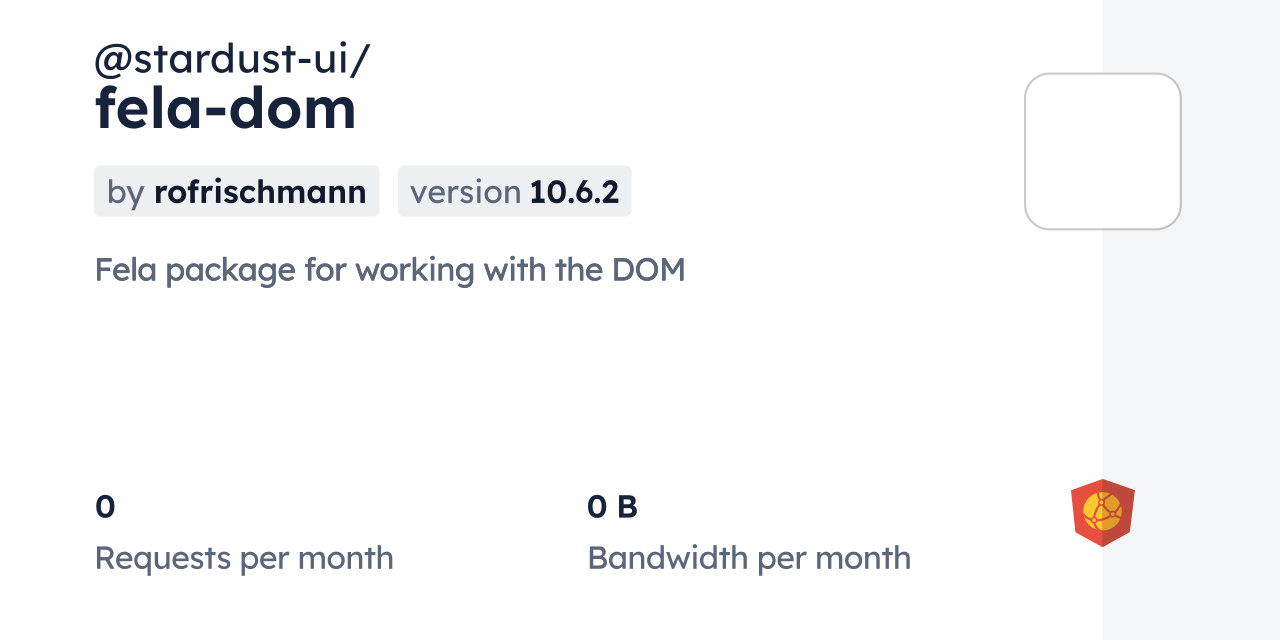
Task: Select the fela-dom package title
Action: click(x=225, y=108)
